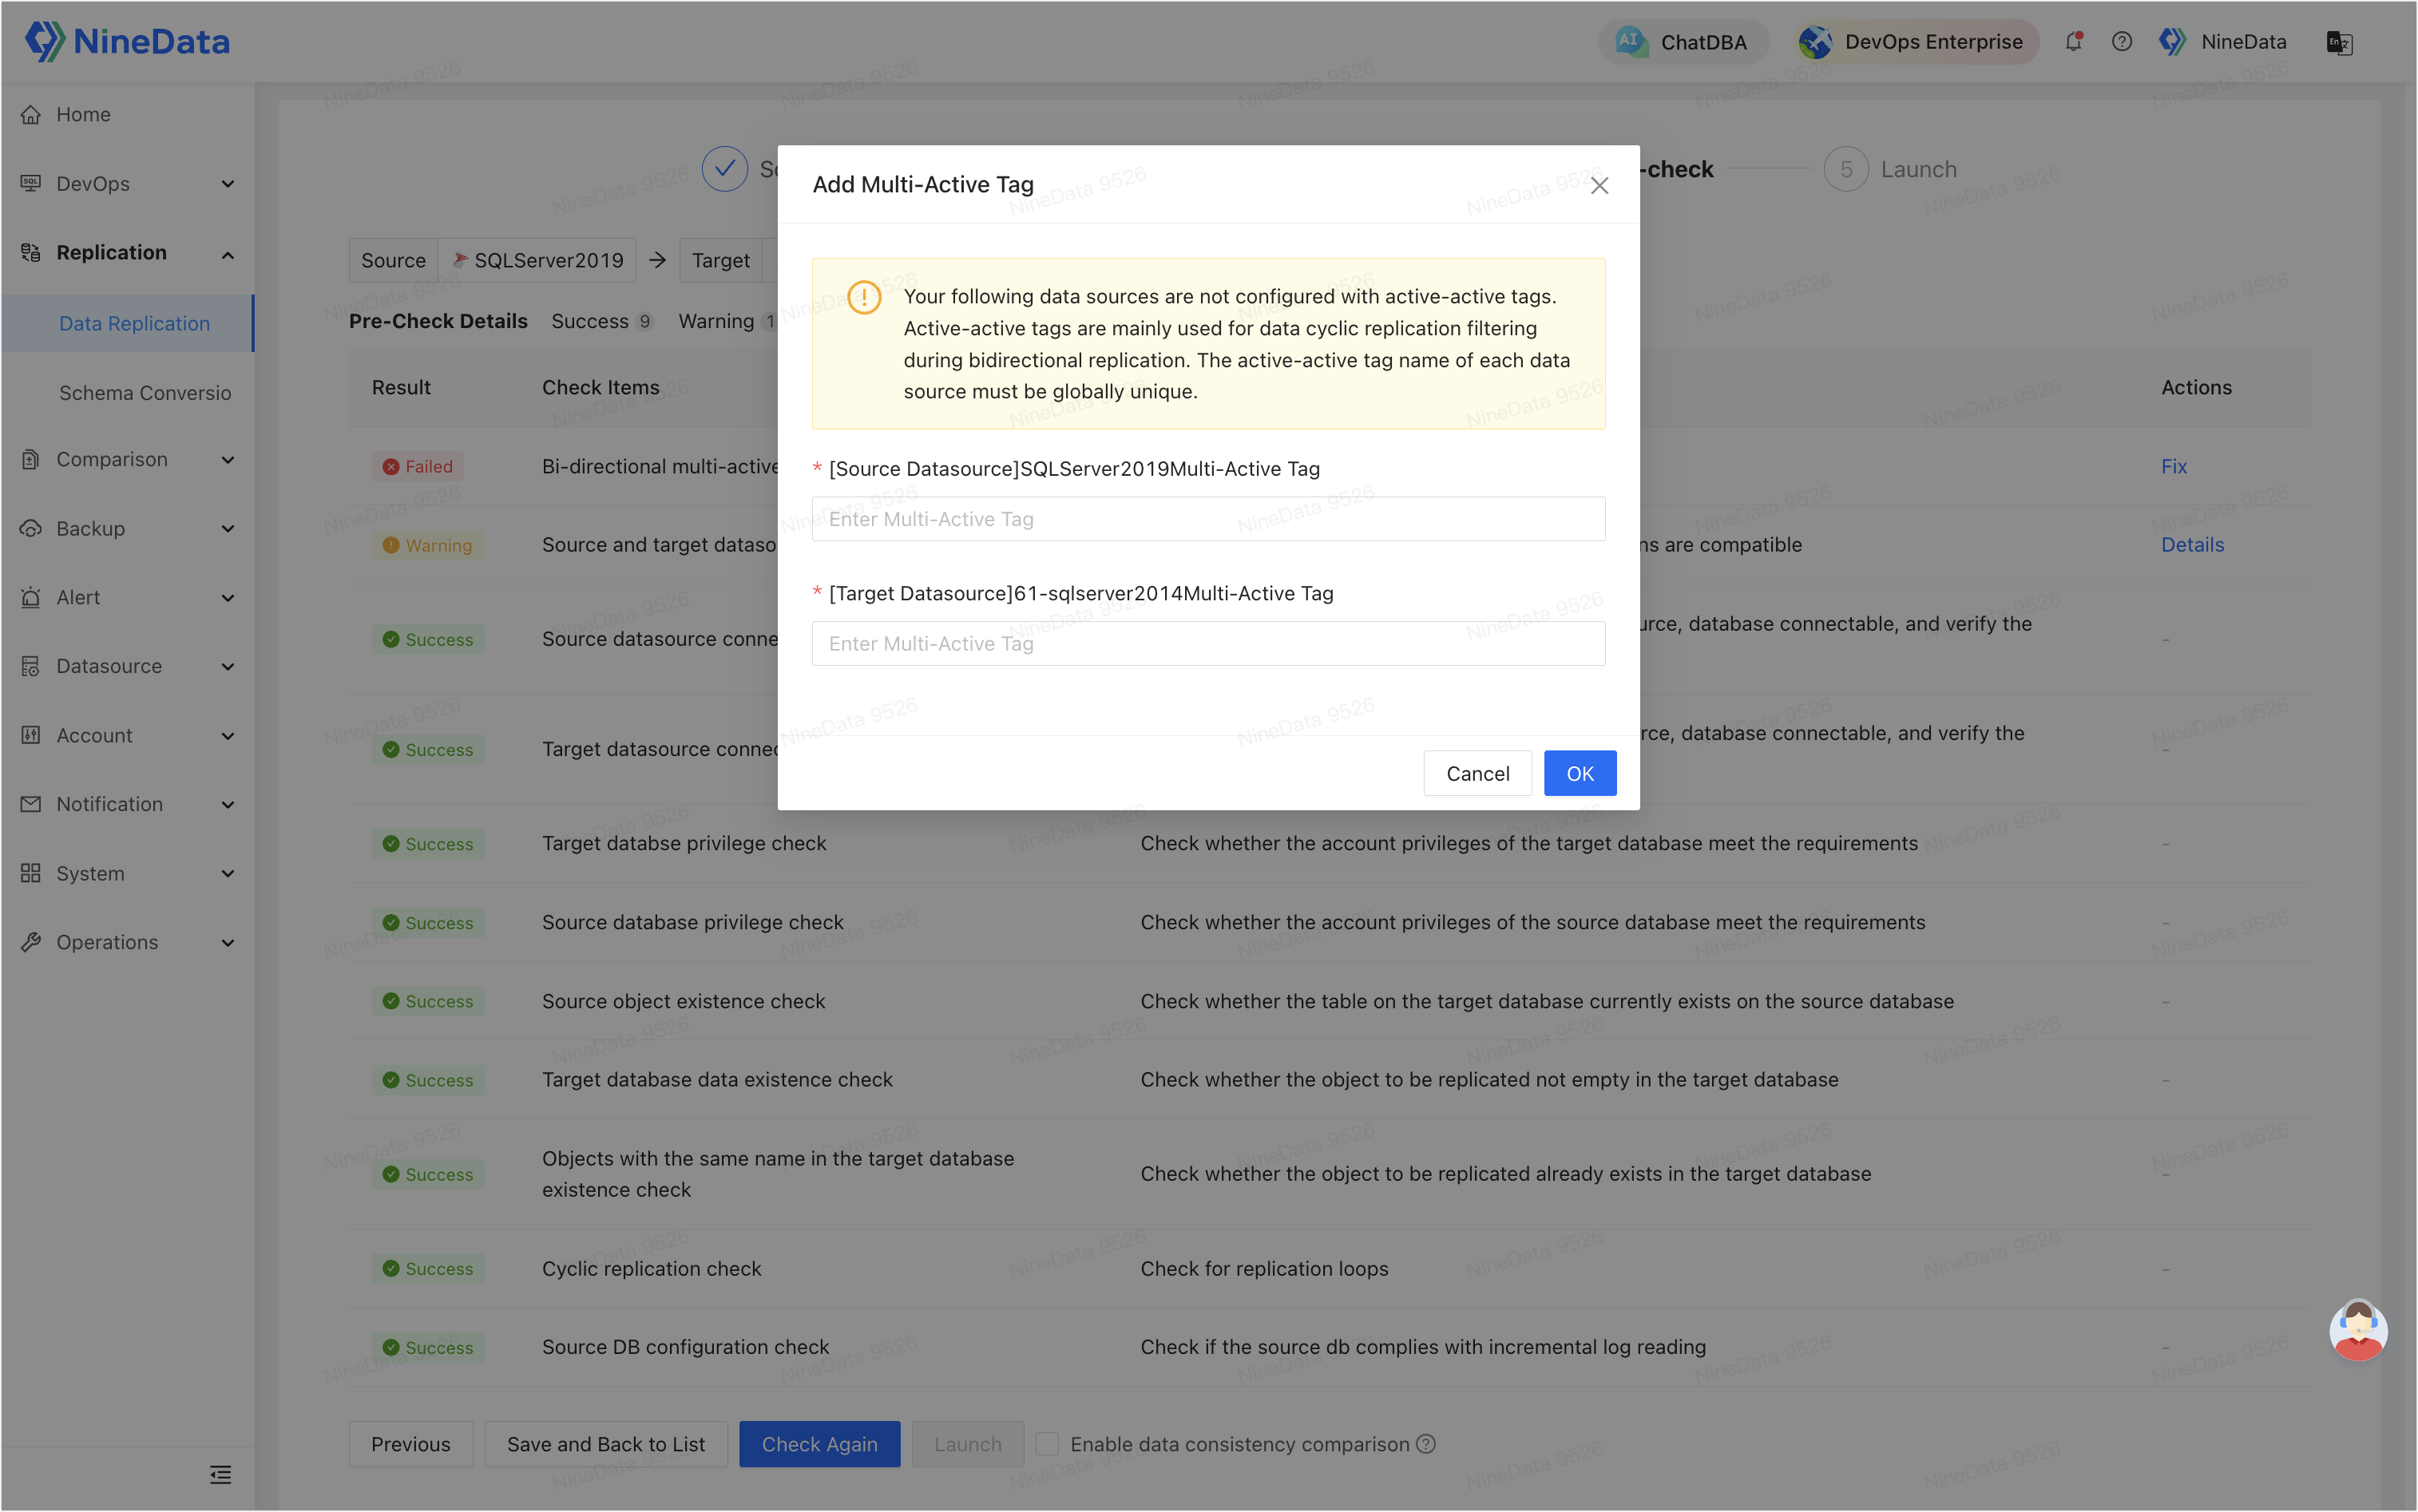The height and width of the screenshot is (1512, 2418).
Task: Expand the Operations menu chevron
Action: 228,943
